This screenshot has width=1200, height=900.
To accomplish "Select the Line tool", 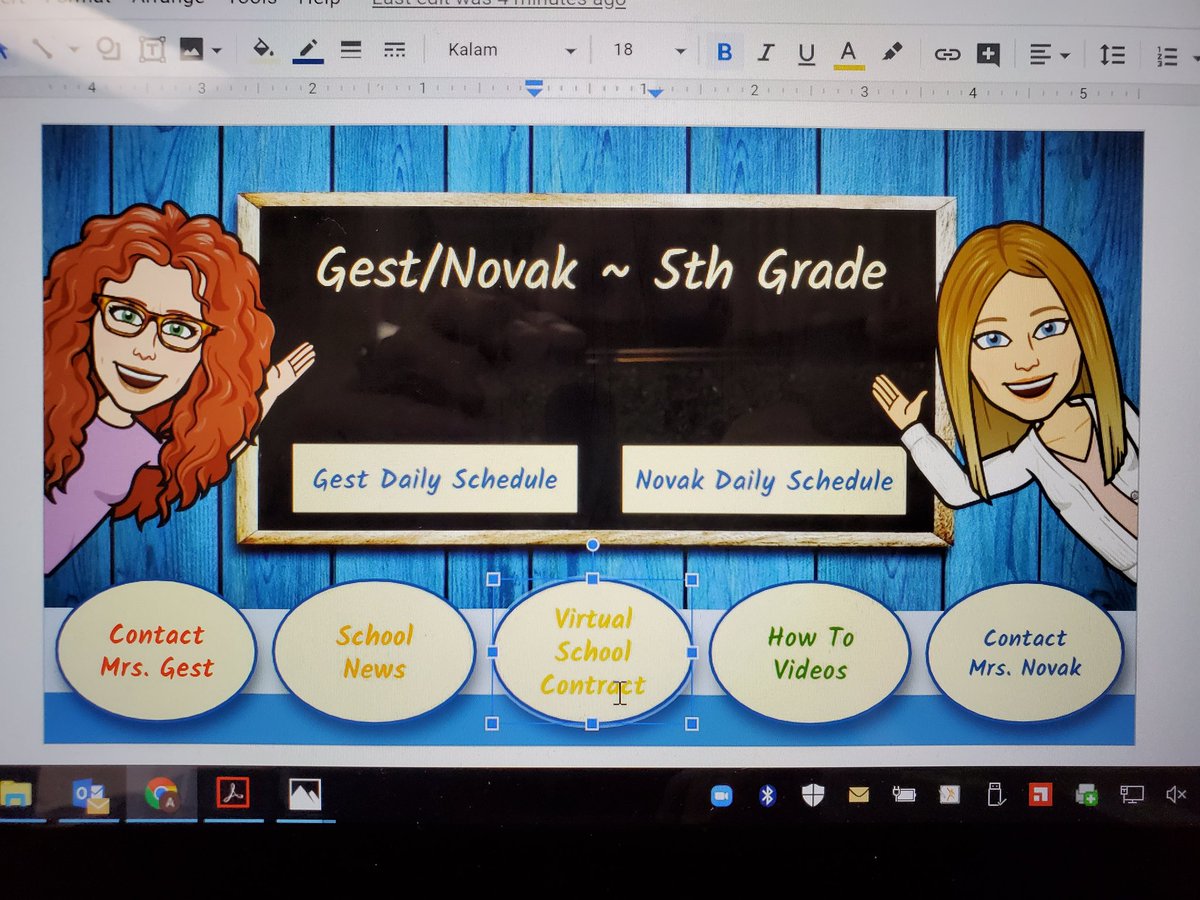I will tap(40, 47).
